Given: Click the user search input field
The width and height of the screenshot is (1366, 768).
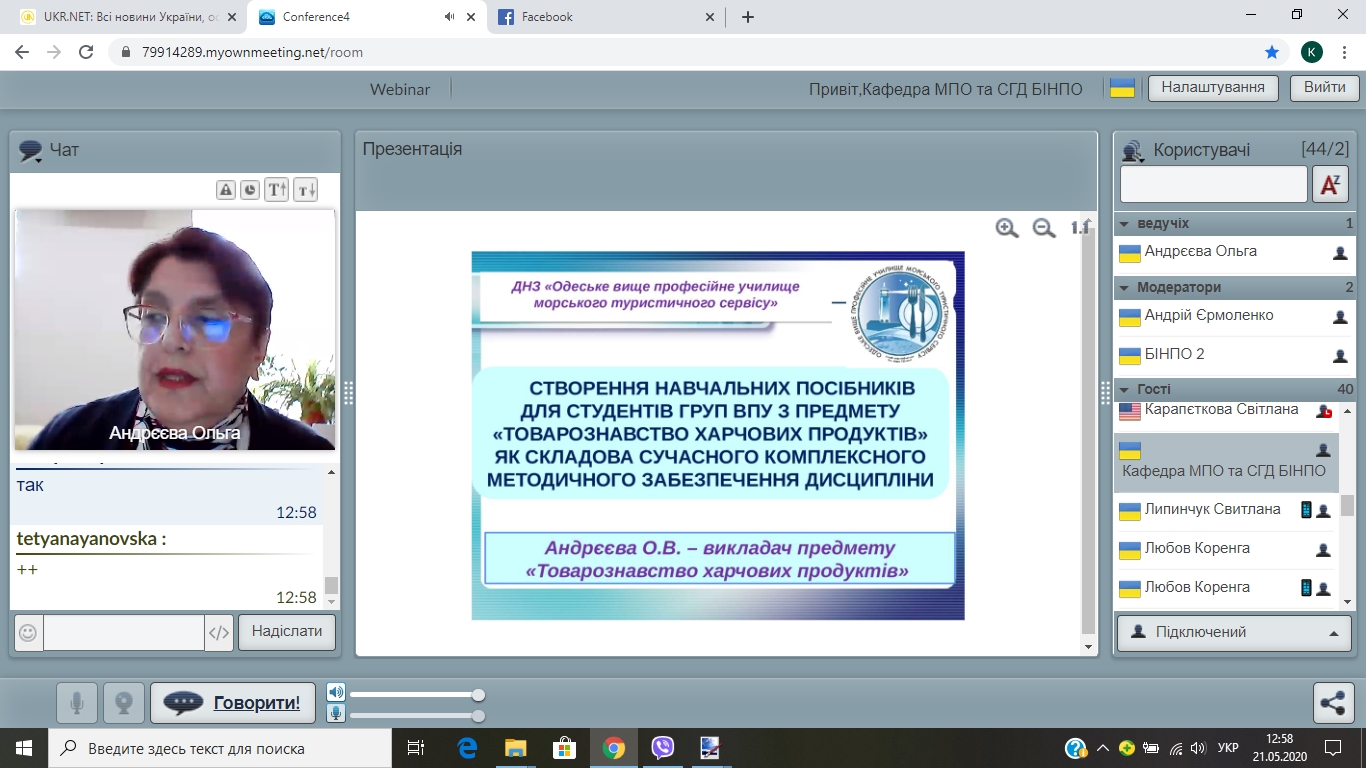Looking at the screenshot, I should pos(1213,184).
